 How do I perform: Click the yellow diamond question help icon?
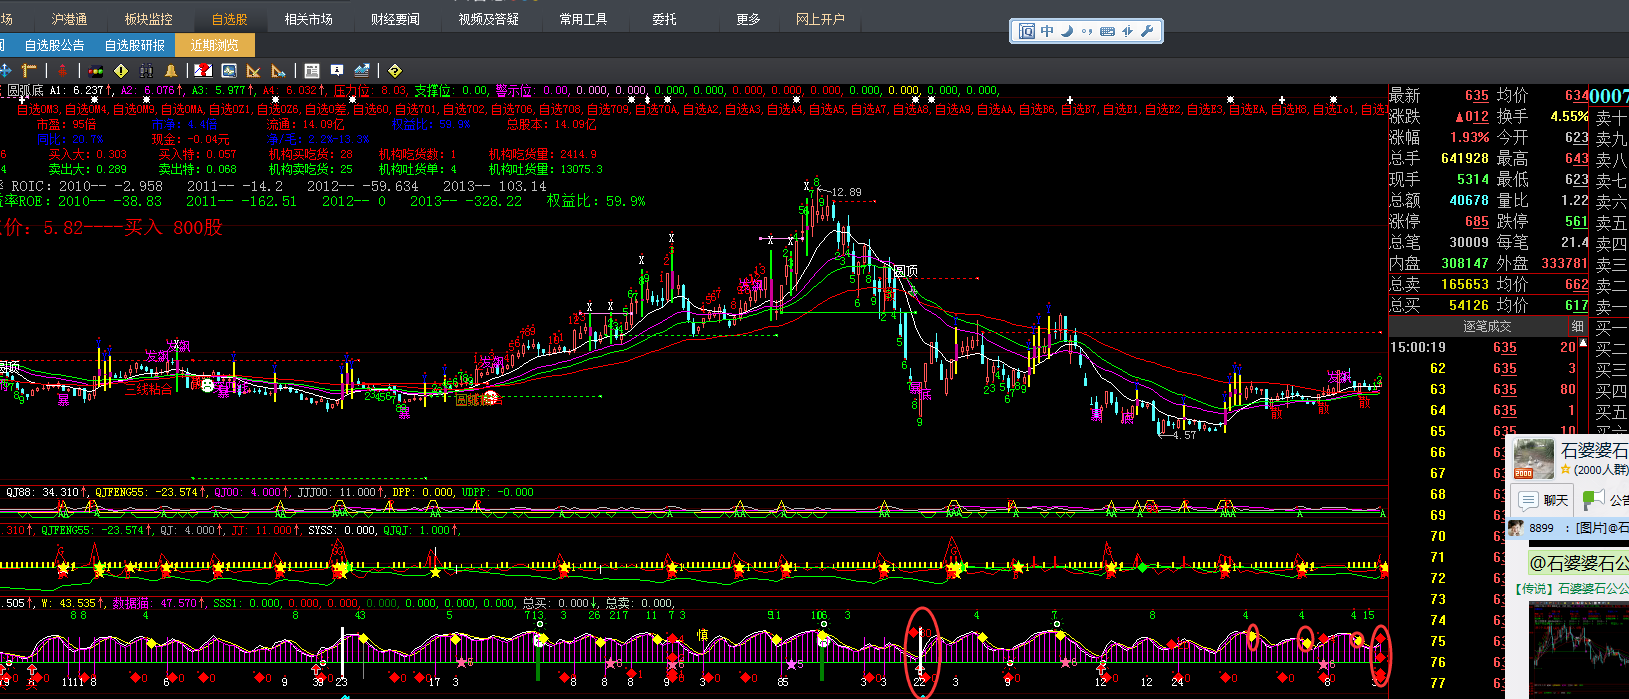395,70
